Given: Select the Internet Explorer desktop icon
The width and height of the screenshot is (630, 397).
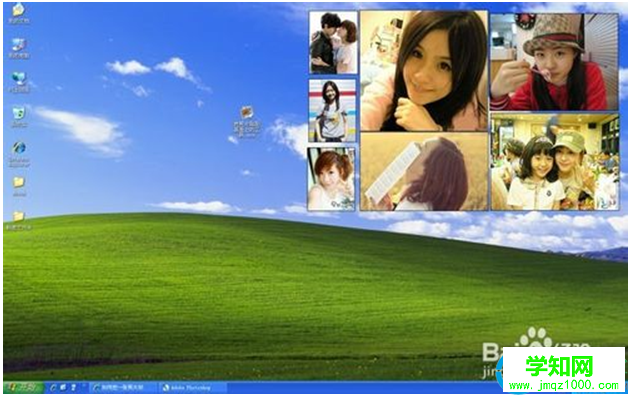Looking at the screenshot, I should coord(18,153).
